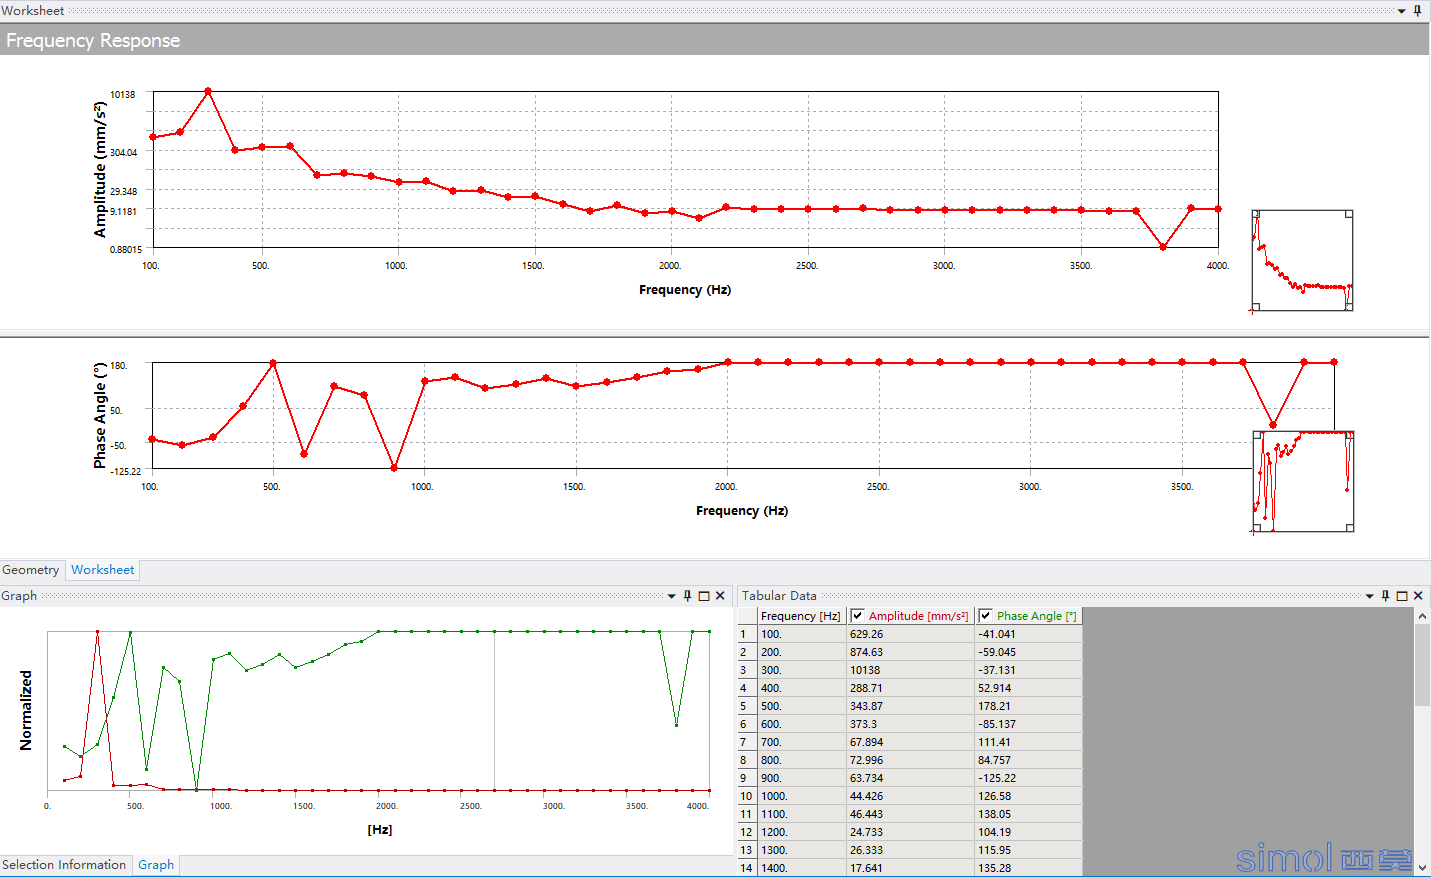
Task: Select phase angle cell 178.21
Action: [x=1028, y=706]
